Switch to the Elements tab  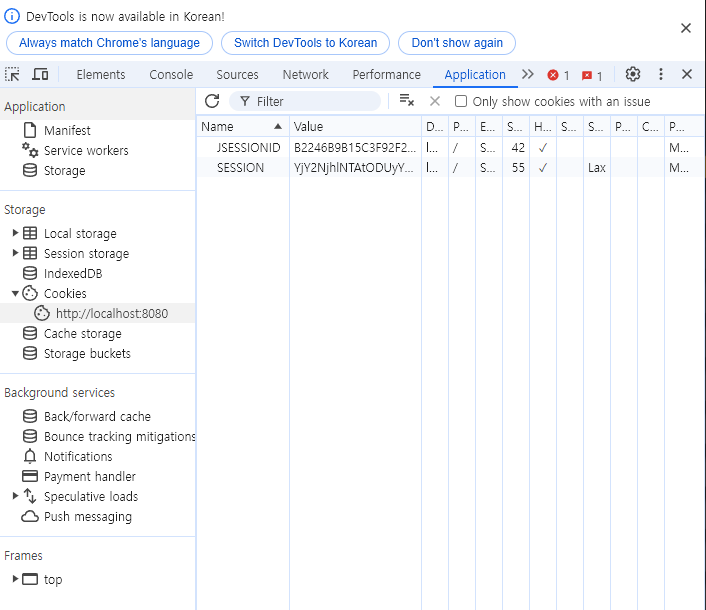tap(101, 75)
